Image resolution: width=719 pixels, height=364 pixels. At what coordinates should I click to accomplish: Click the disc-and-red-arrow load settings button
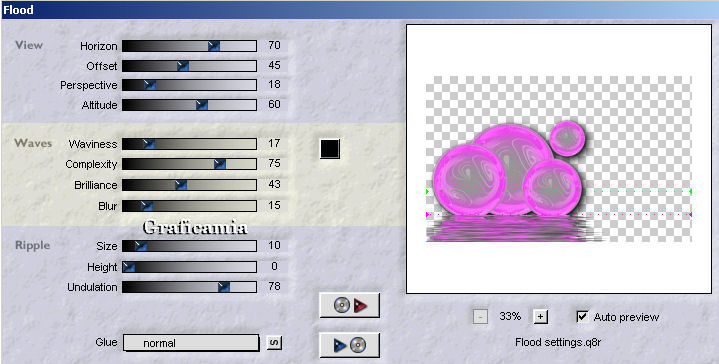pos(349,305)
